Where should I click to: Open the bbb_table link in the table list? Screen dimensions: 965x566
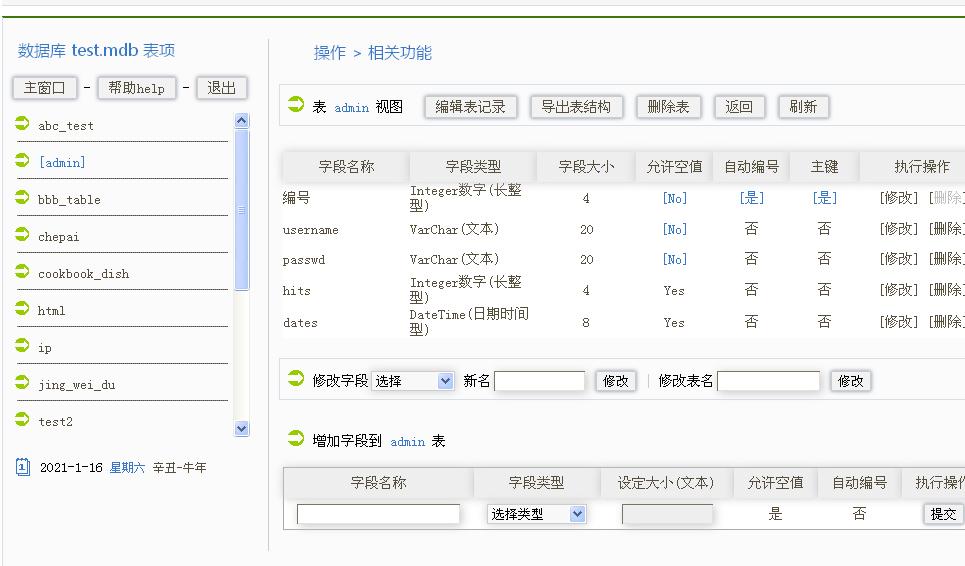[x=69, y=200]
